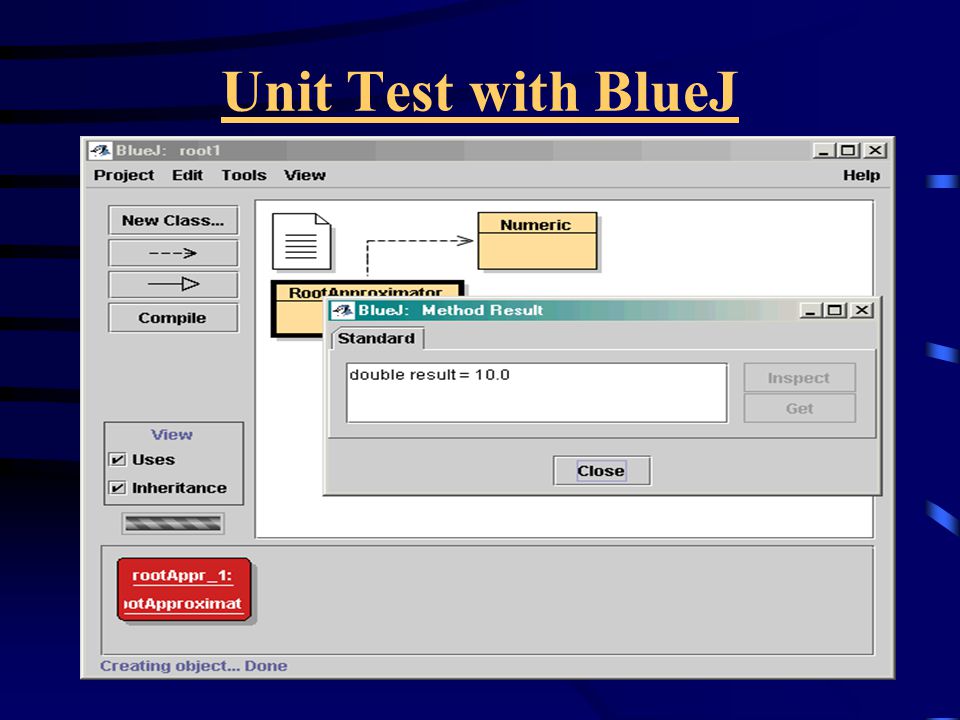Toggle the Uses checkbox
The height and width of the screenshot is (720, 960).
pos(117,459)
